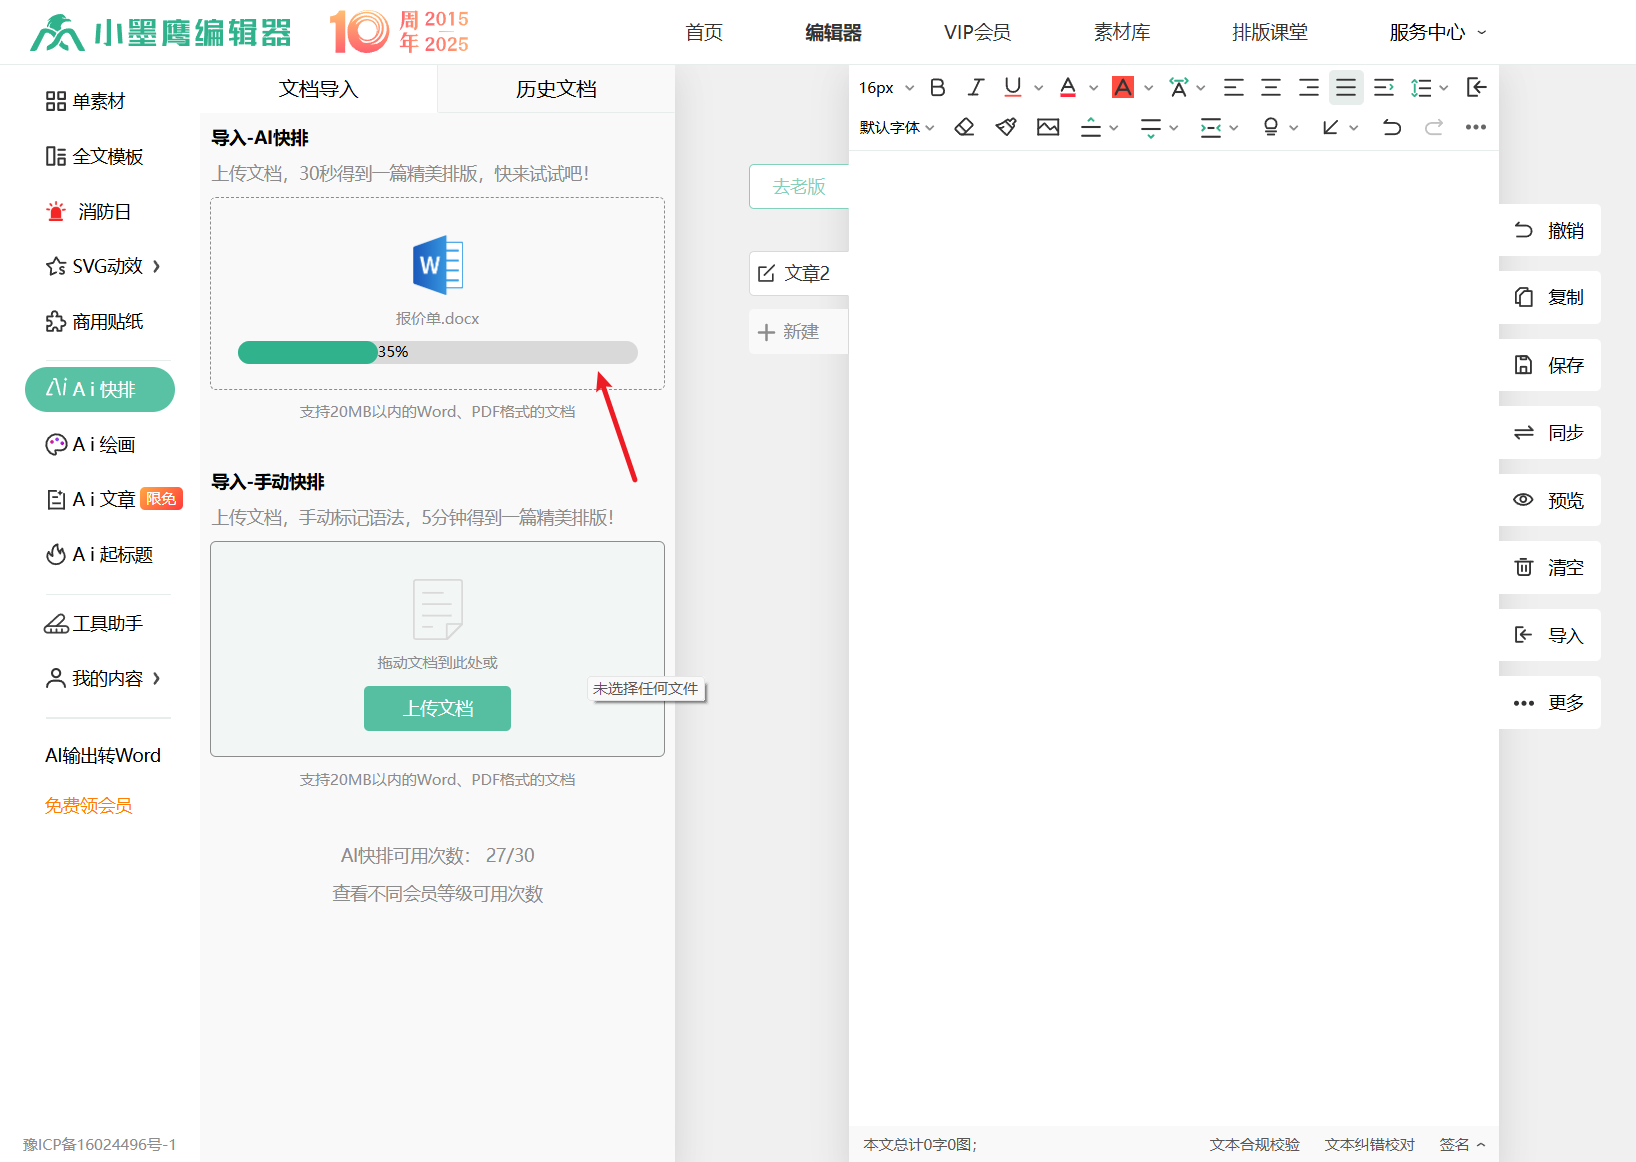
Task: Click the trash icon to clear (清空)
Action: [1523, 567]
